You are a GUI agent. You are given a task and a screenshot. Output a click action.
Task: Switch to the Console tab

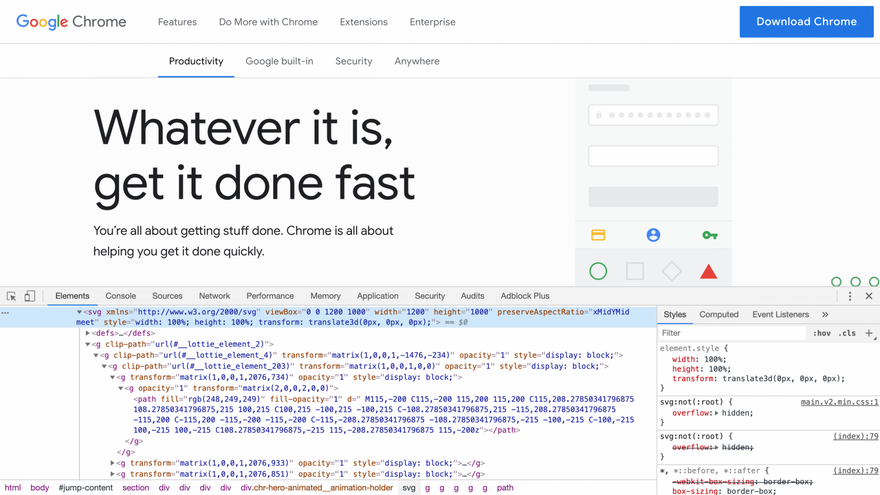tap(121, 296)
